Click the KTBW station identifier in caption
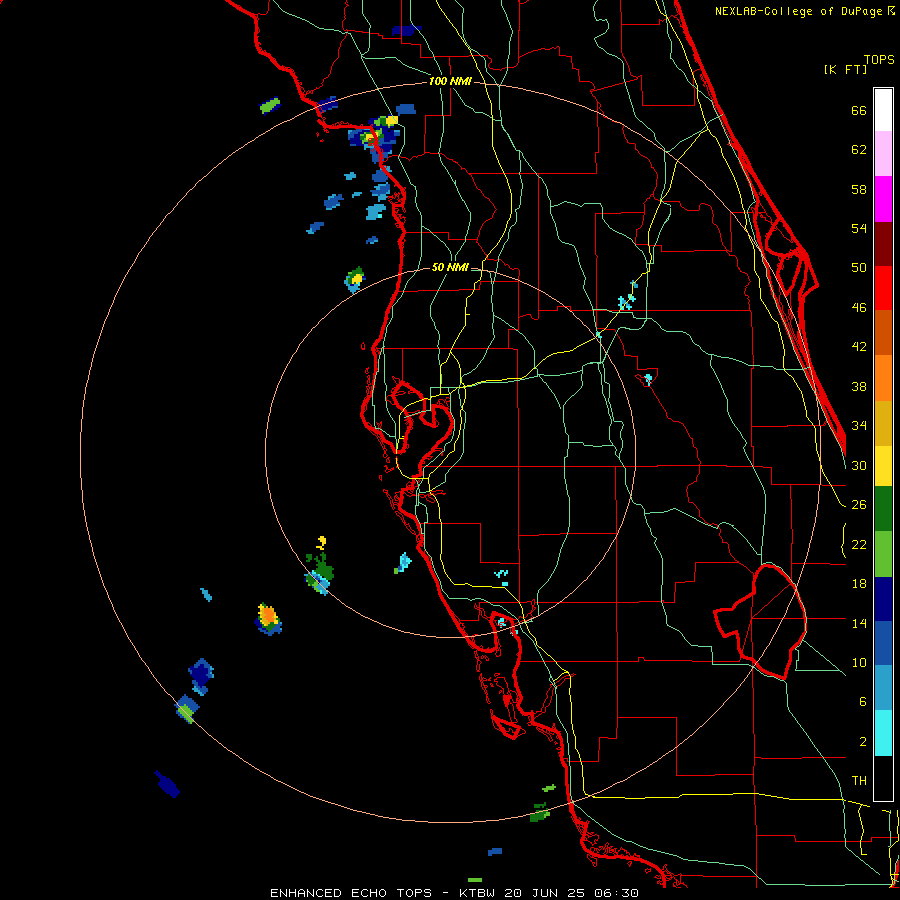Viewport: 900px width, 900px height. click(477, 893)
